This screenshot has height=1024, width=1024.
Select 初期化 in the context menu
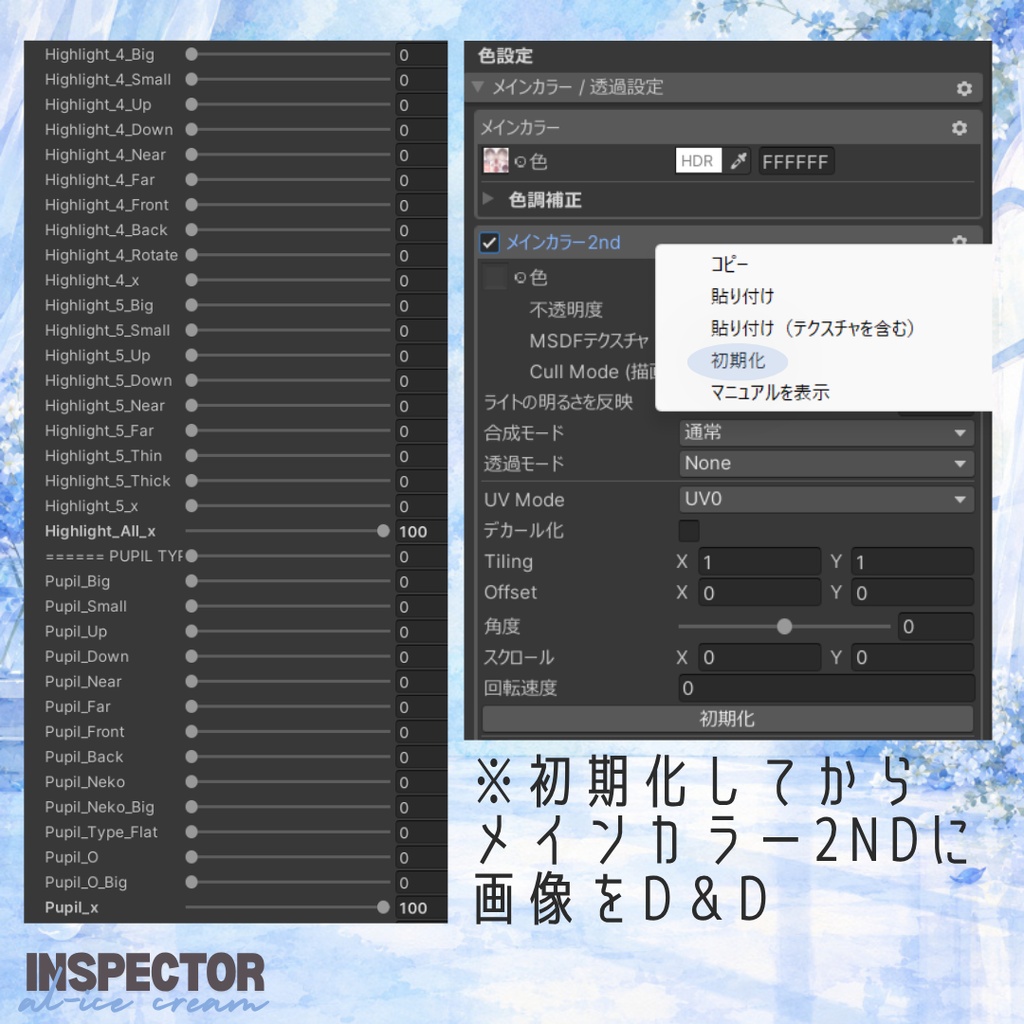tap(737, 360)
